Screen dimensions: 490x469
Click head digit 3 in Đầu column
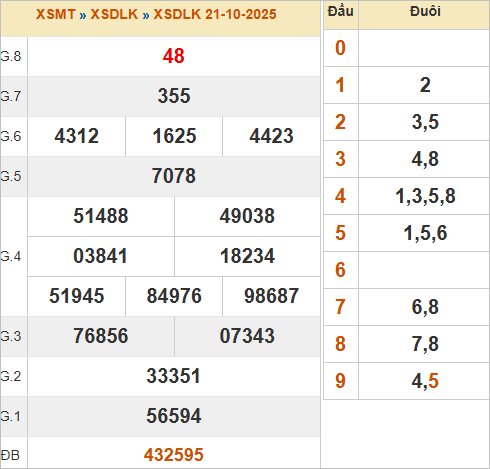tap(340, 159)
